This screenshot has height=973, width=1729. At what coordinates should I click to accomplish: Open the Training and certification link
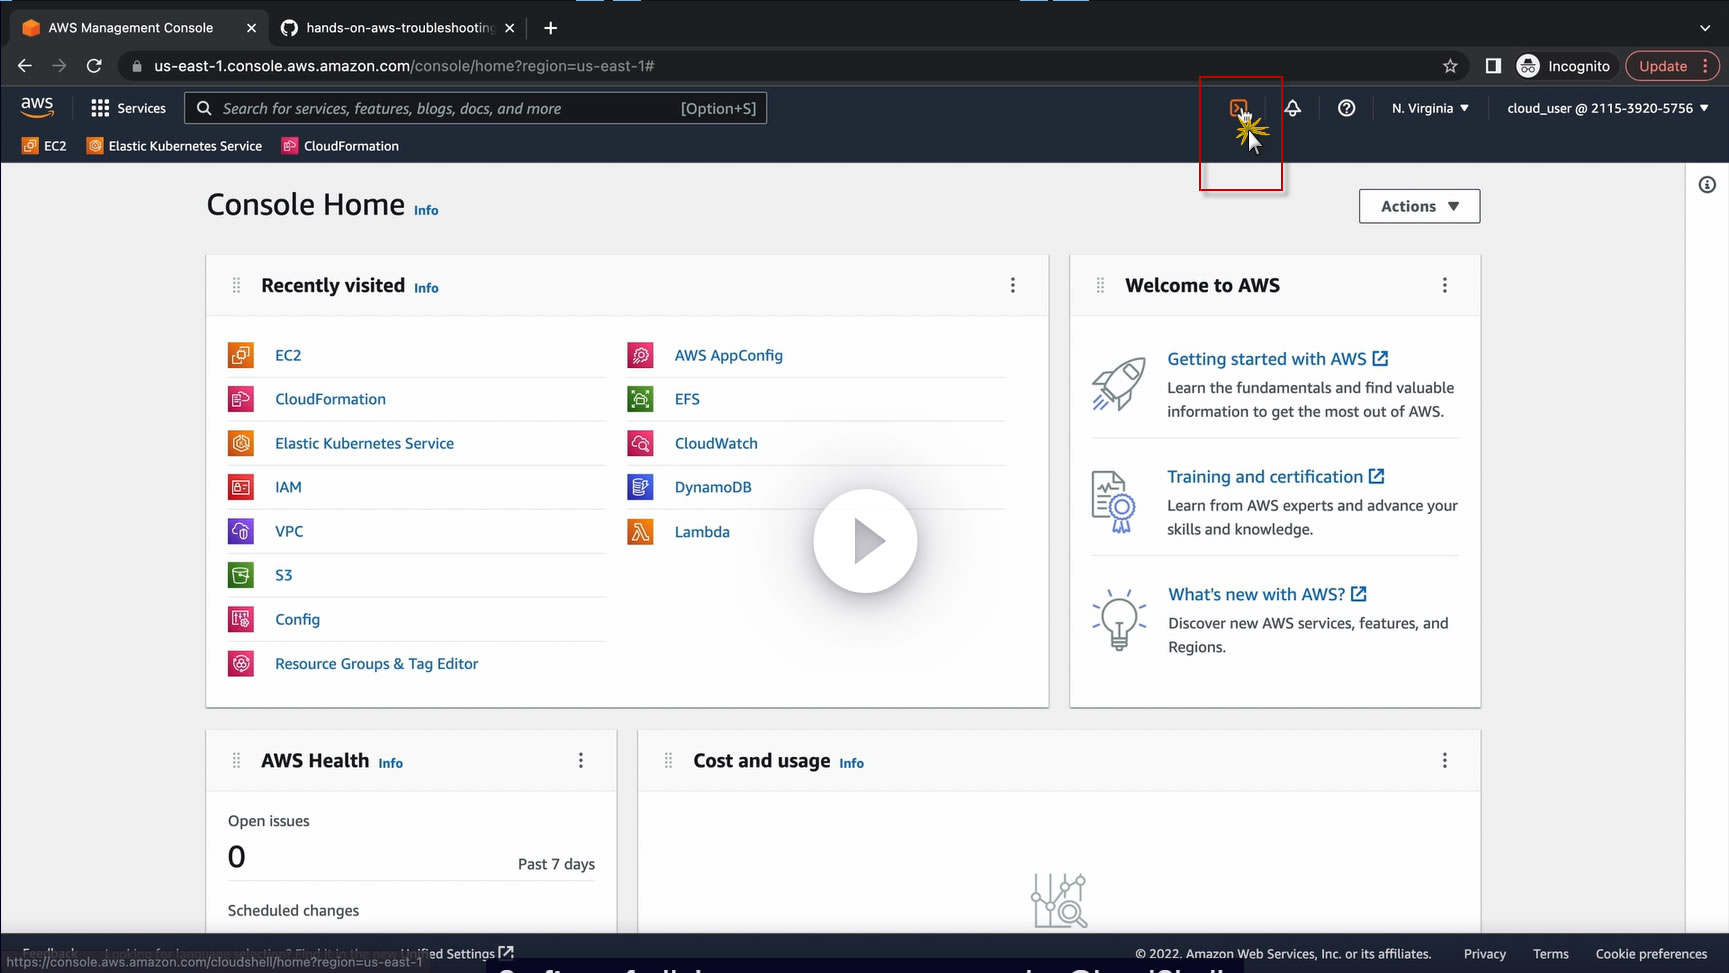tap(1275, 477)
